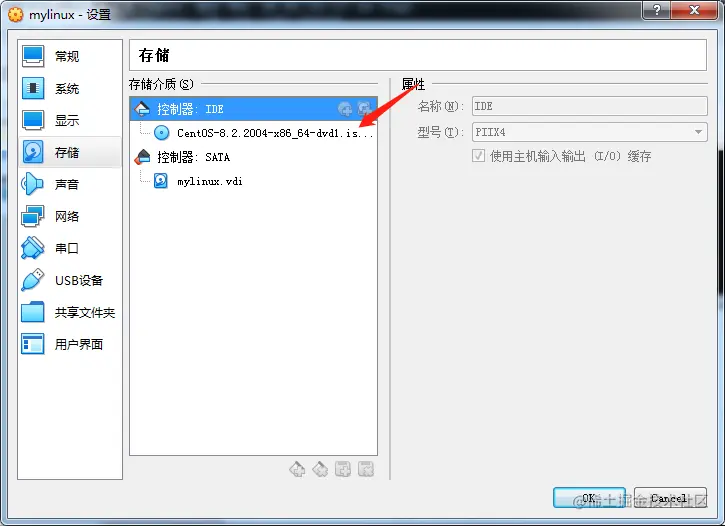The image size is (725, 526).
Task: Click the 名称 name input field
Action: click(590, 106)
